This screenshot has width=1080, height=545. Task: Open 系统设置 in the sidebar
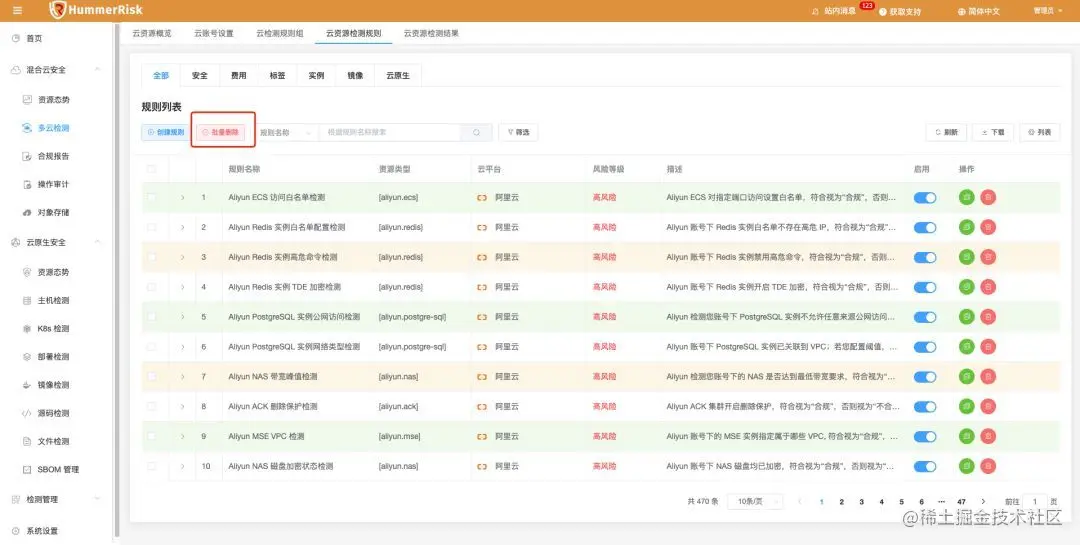pos(34,531)
